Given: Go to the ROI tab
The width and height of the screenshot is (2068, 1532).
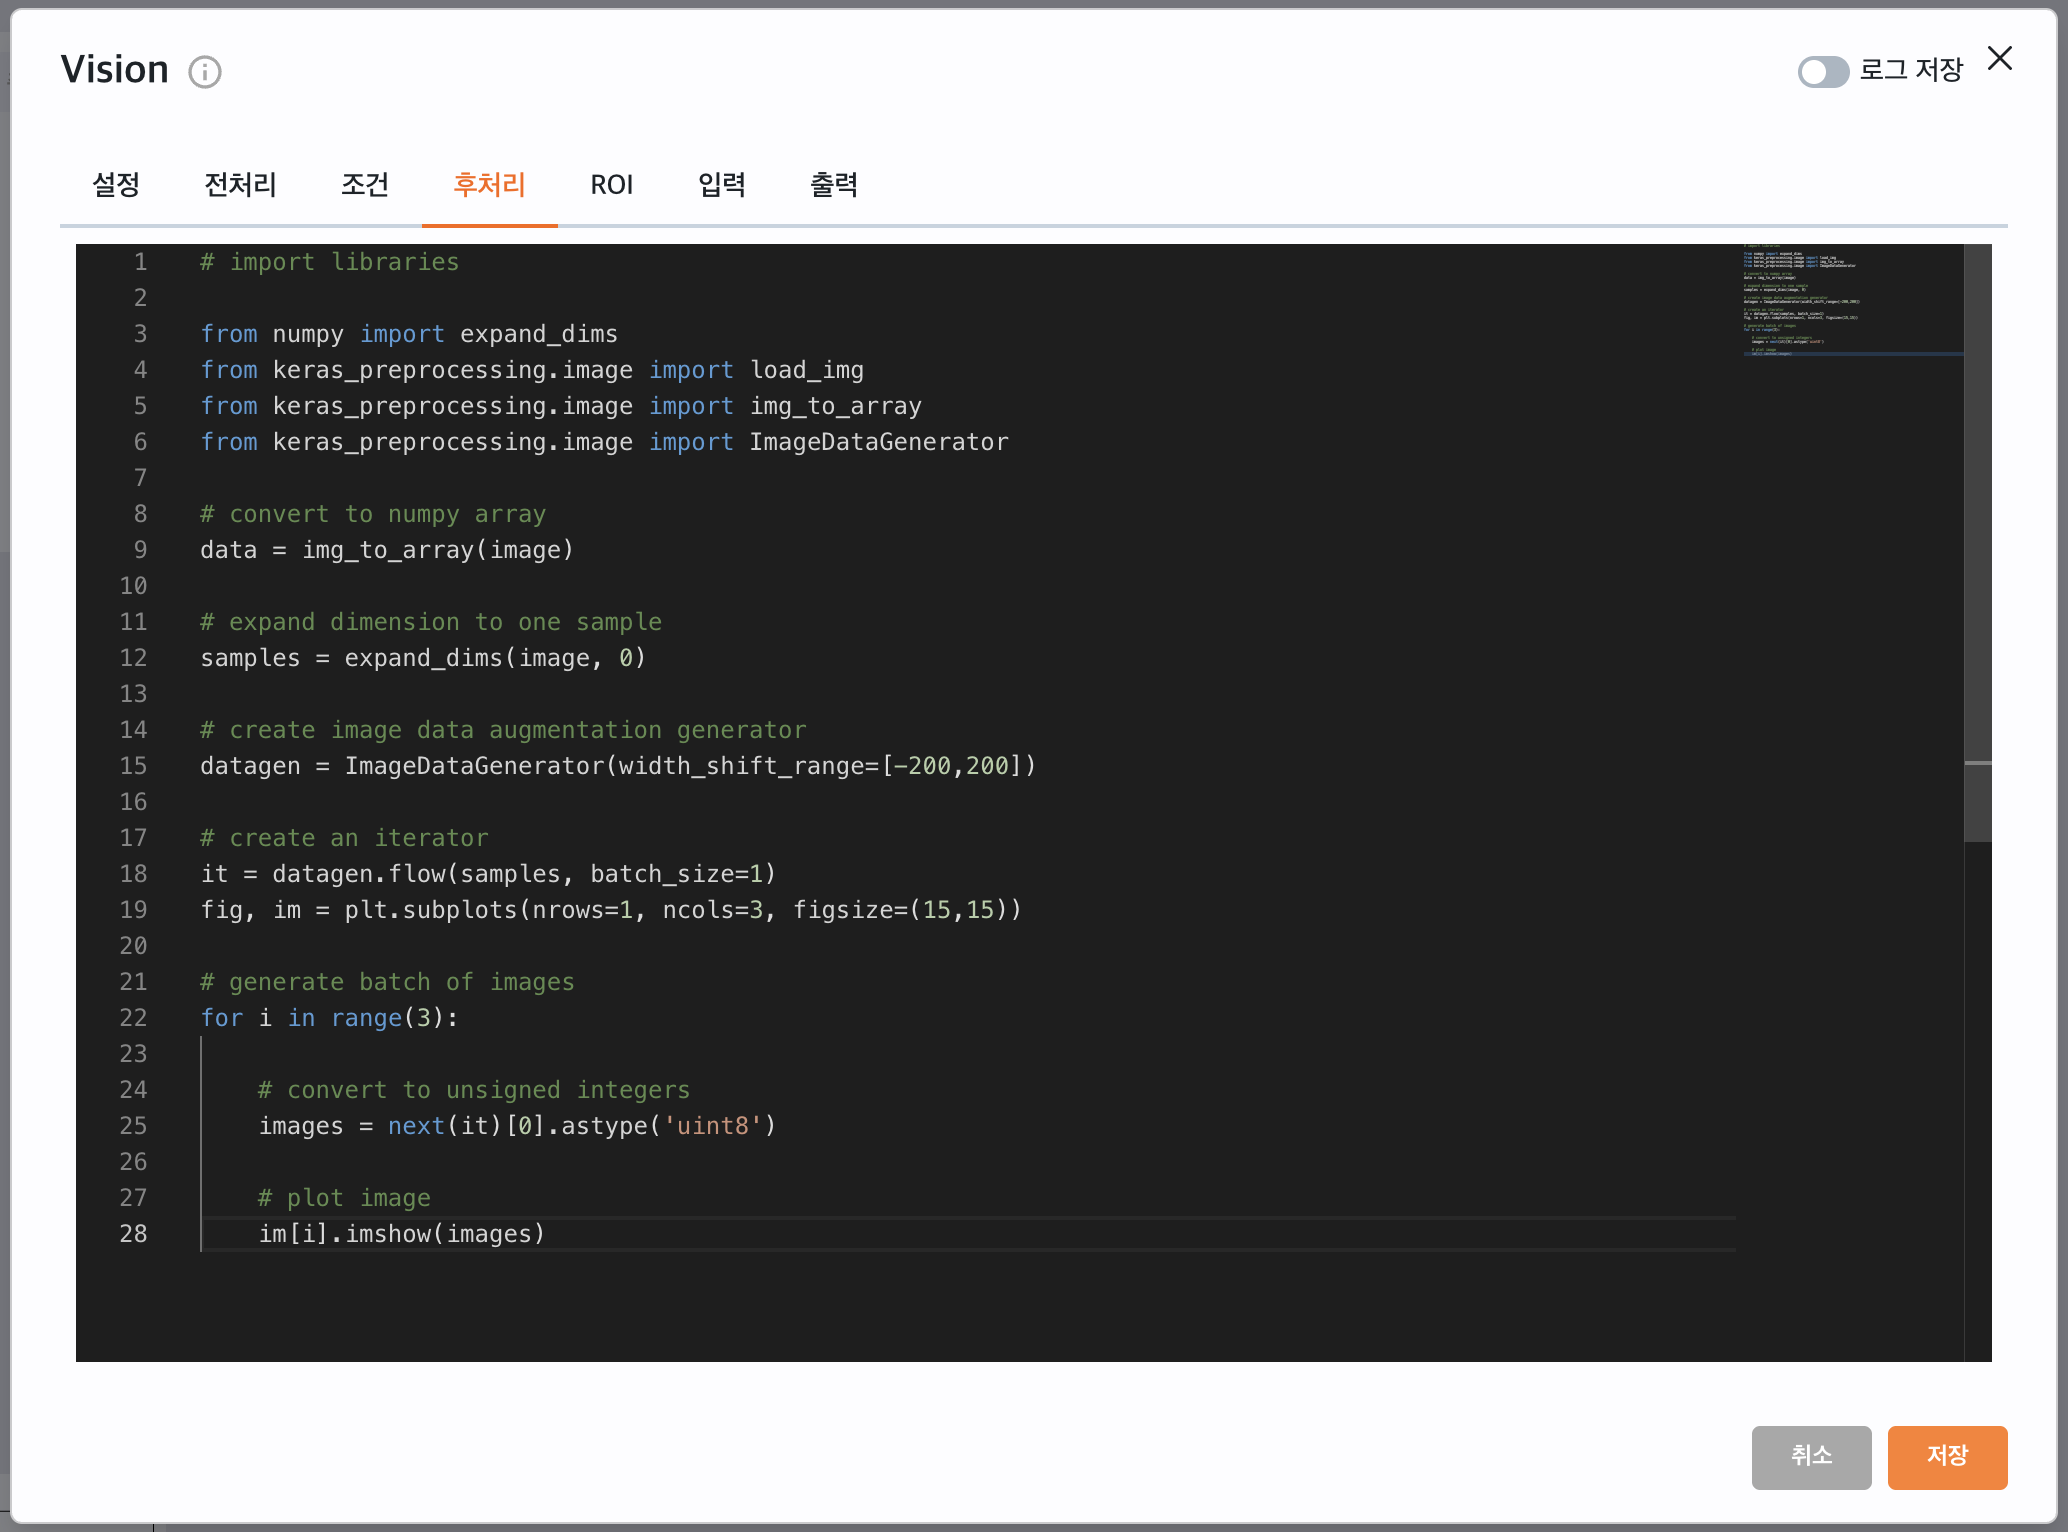Looking at the screenshot, I should [612, 184].
